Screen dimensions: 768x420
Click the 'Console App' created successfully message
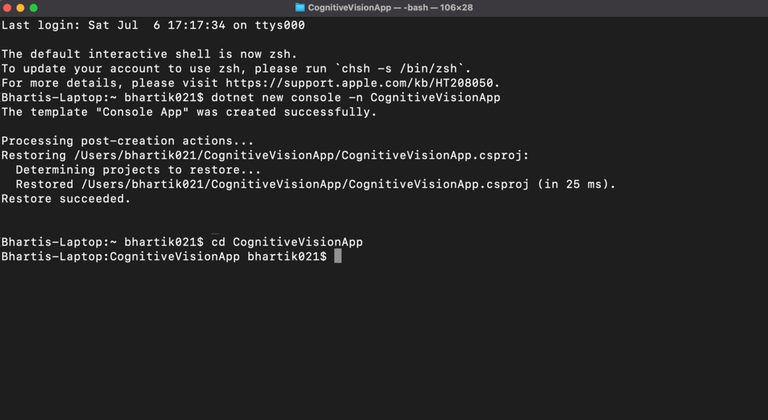pos(189,112)
